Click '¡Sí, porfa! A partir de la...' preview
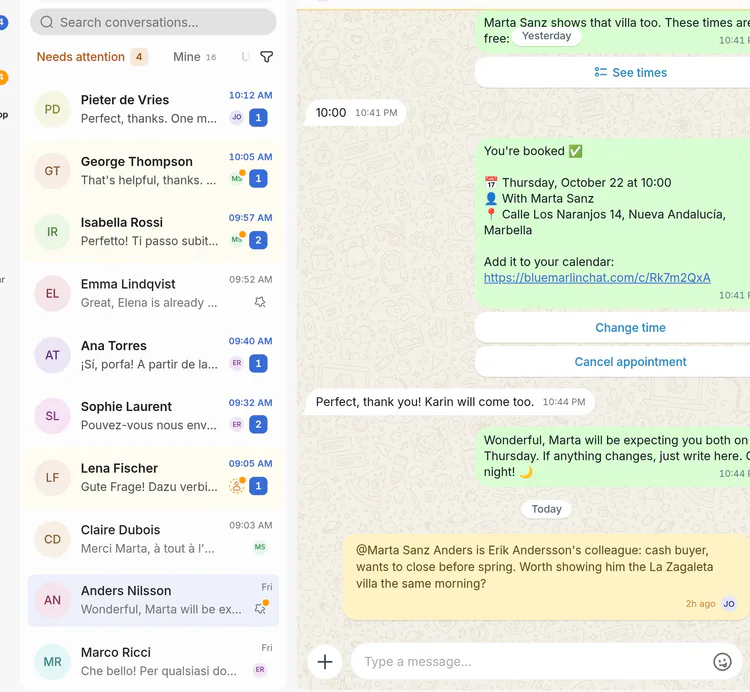Viewport: 750px width, 692px height. tap(149, 364)
